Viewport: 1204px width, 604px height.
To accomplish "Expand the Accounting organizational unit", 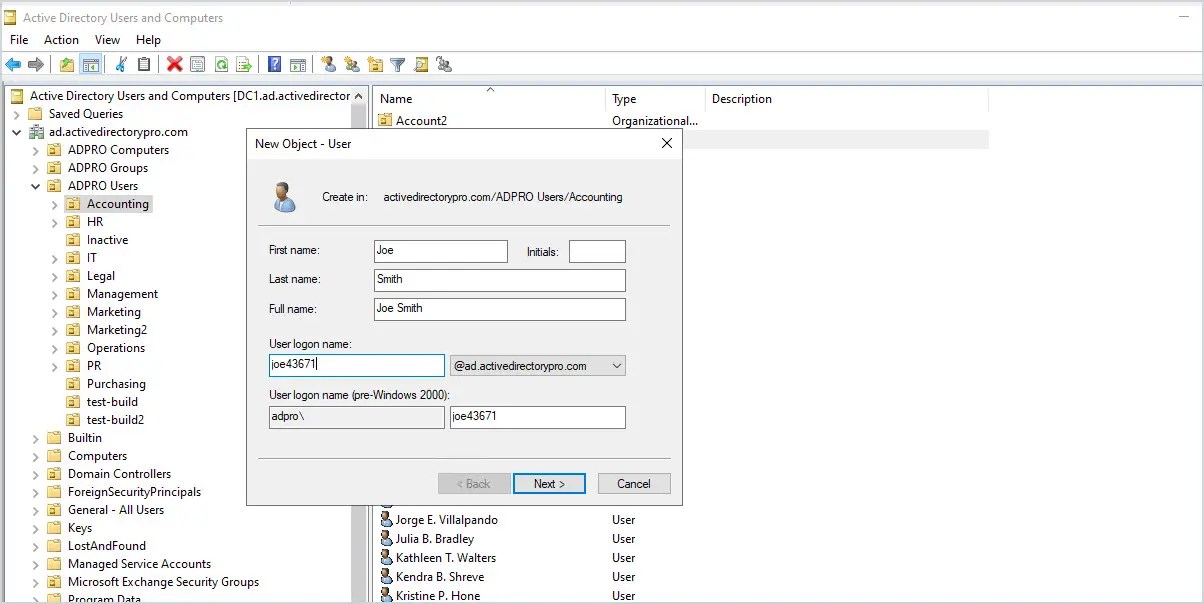I will coord(55,203).
